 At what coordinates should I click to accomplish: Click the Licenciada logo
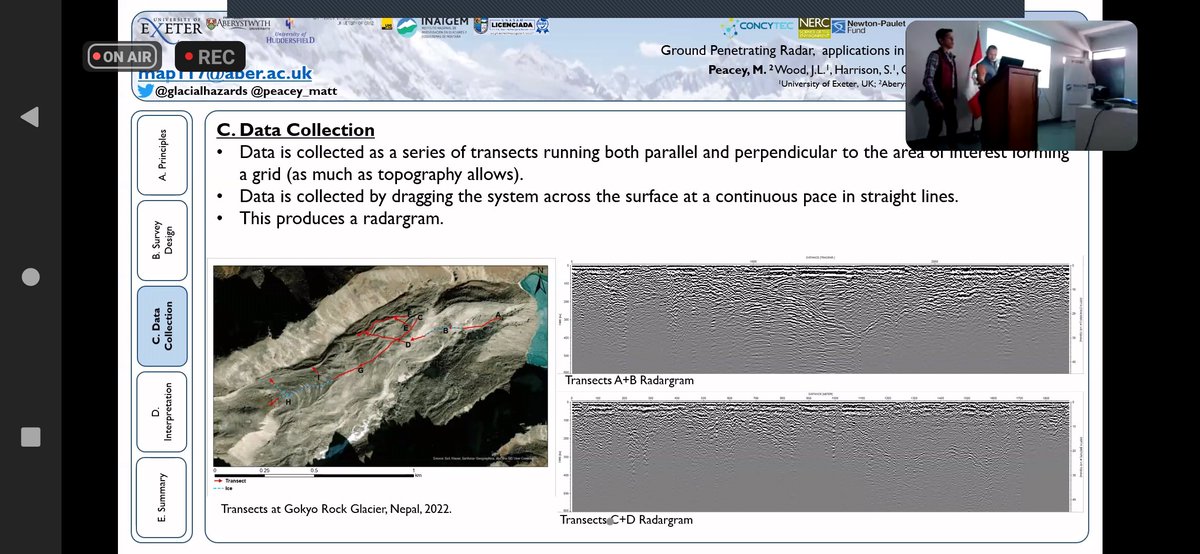(x=512, y=27)
